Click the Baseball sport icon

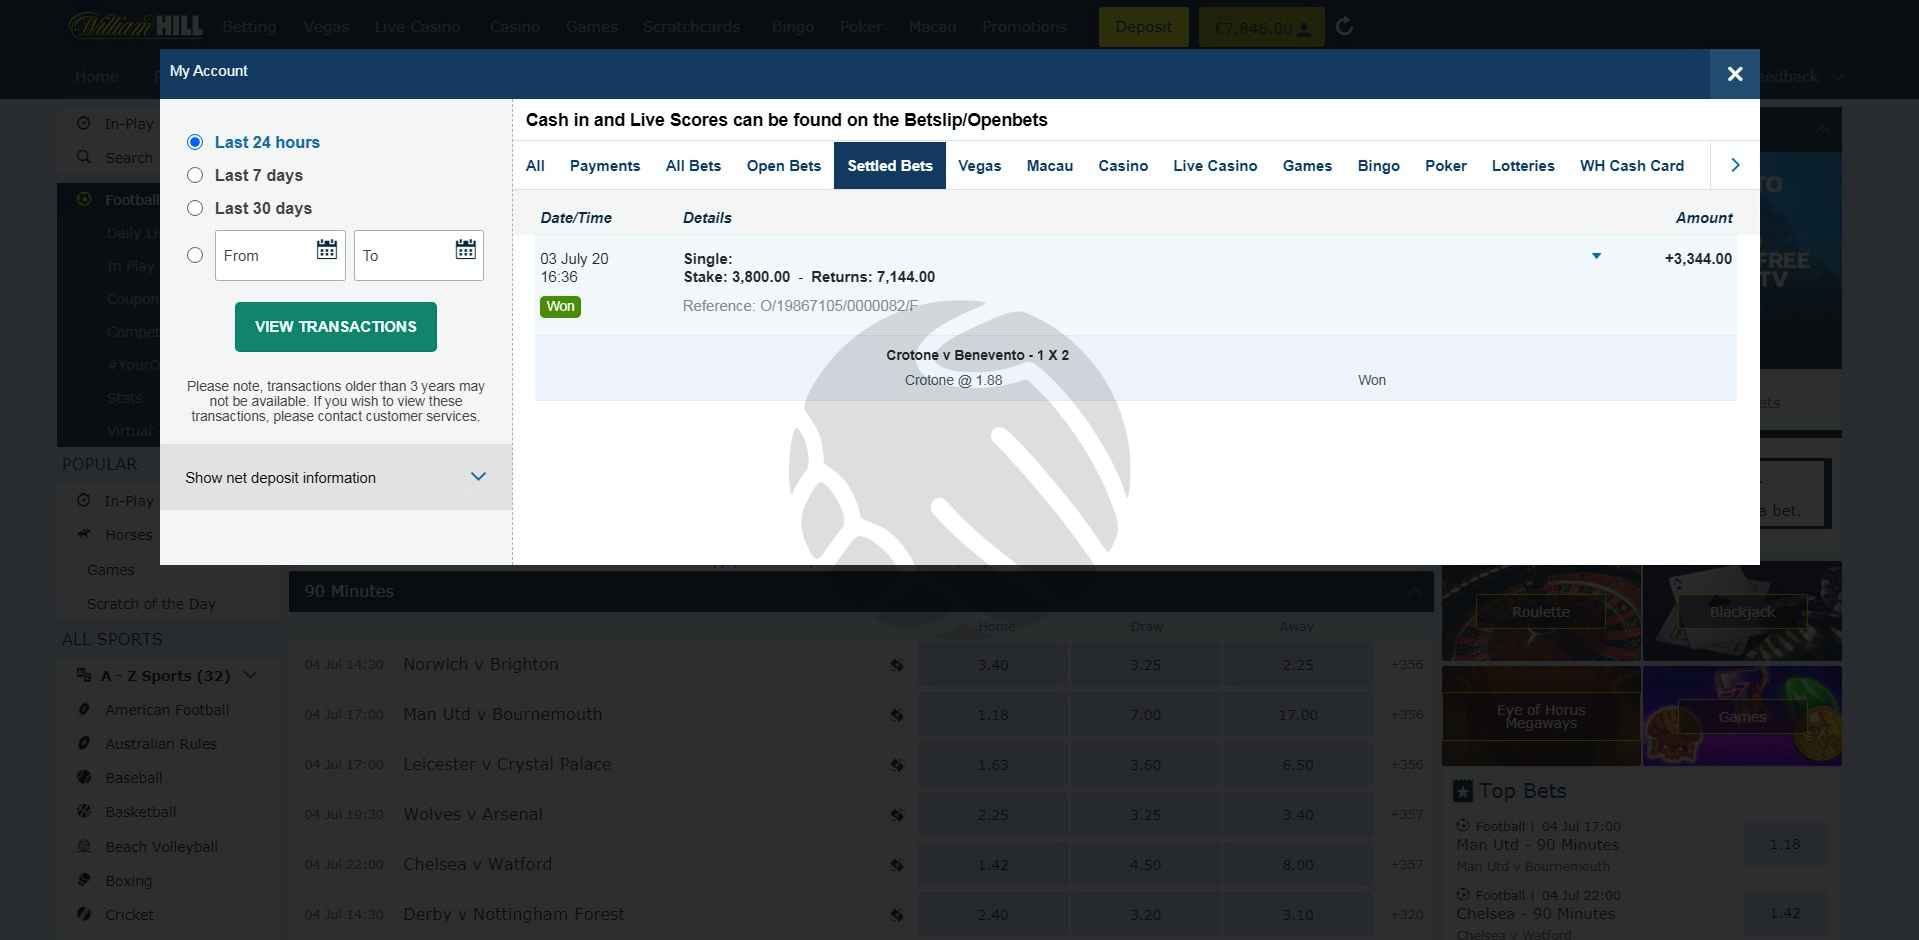(84, 777)
